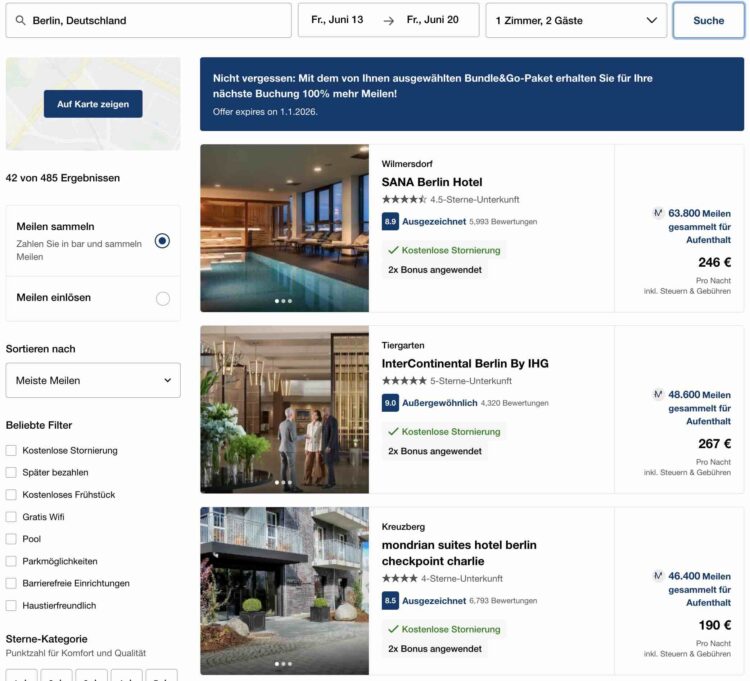Click the five-star rating of InterContinental Berlin

click(x=404, y=381)
